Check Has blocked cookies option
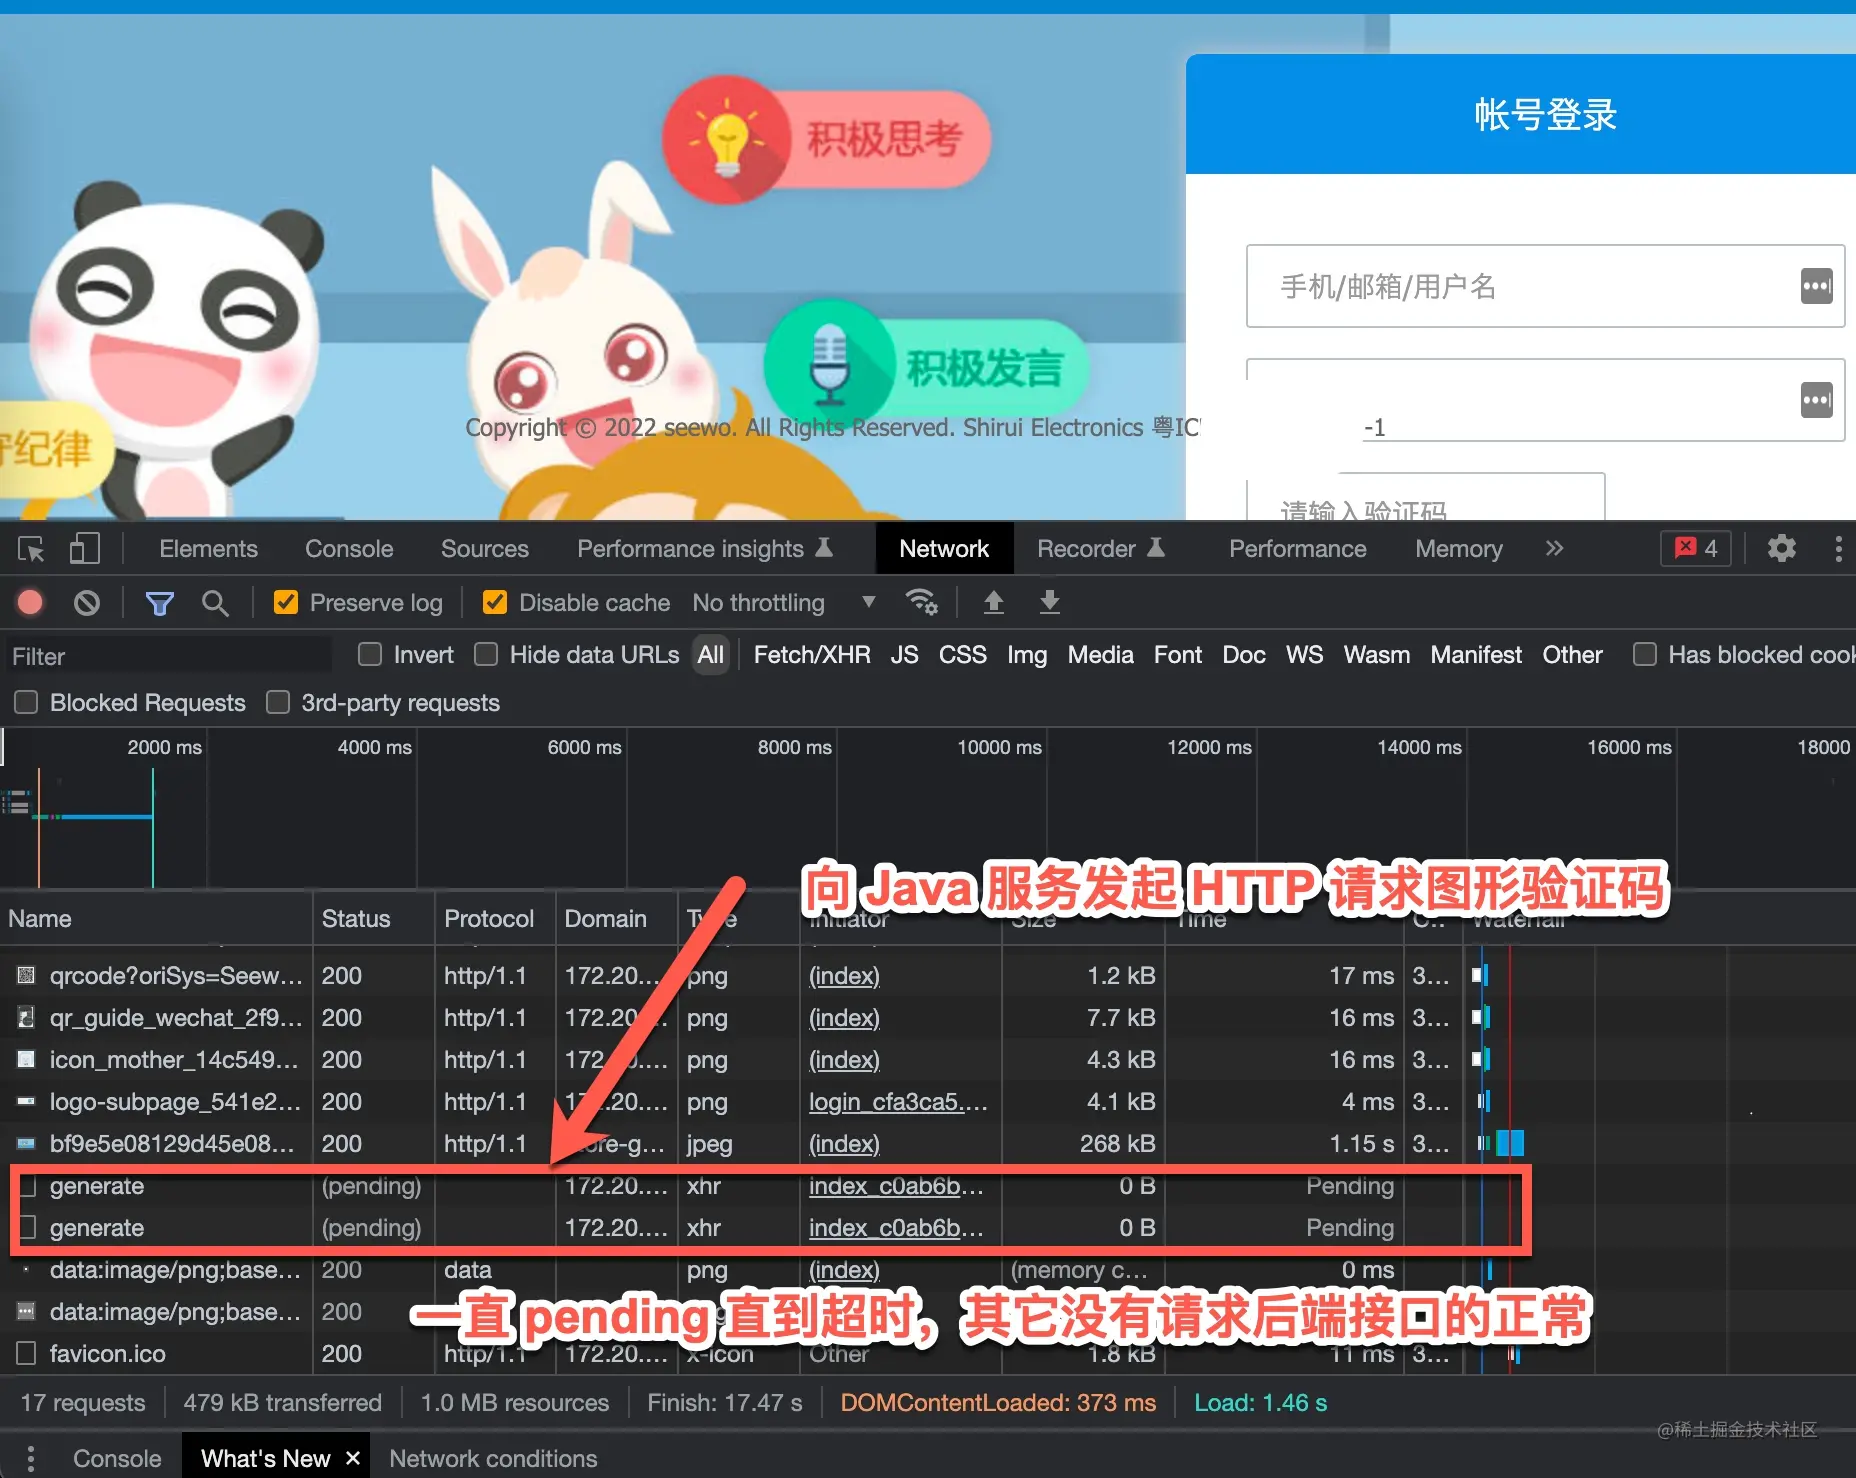The height and width of the screenshot is (1478, 1856). 1644,655
